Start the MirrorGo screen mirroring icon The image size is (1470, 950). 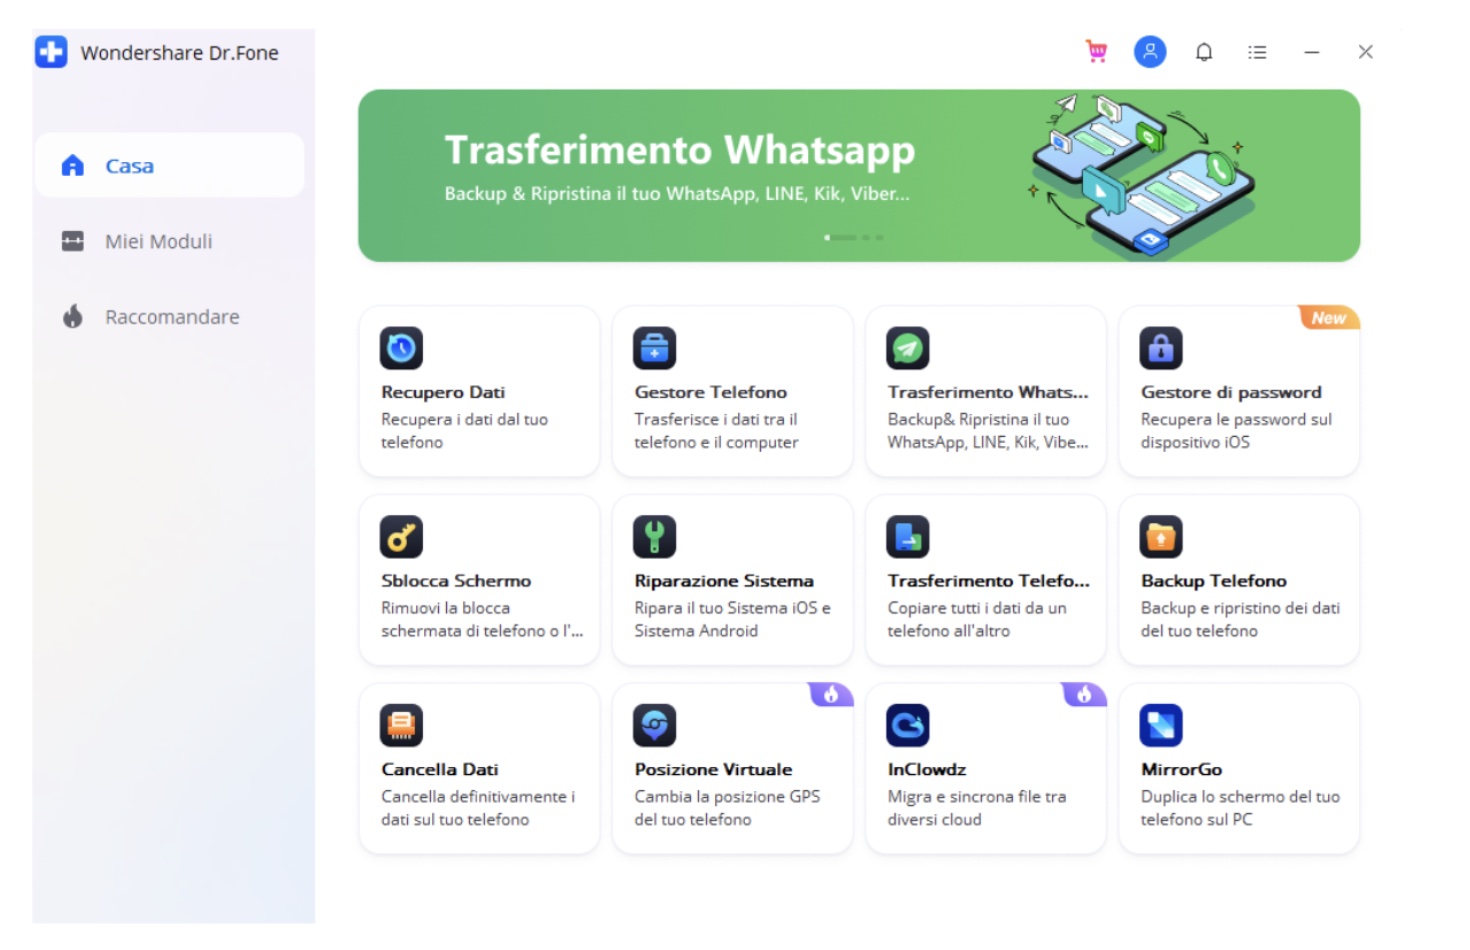[x=1160, y=725]
